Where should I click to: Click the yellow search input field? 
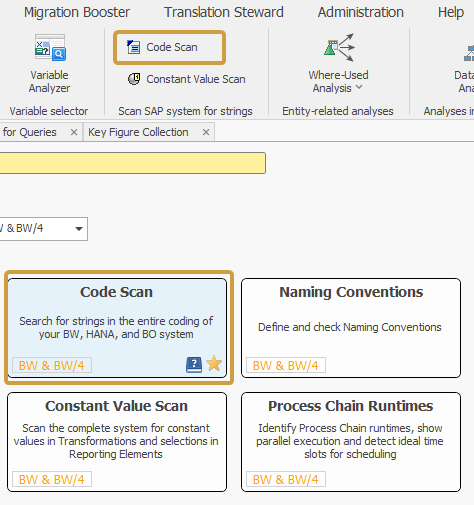(x=133, y=163)
